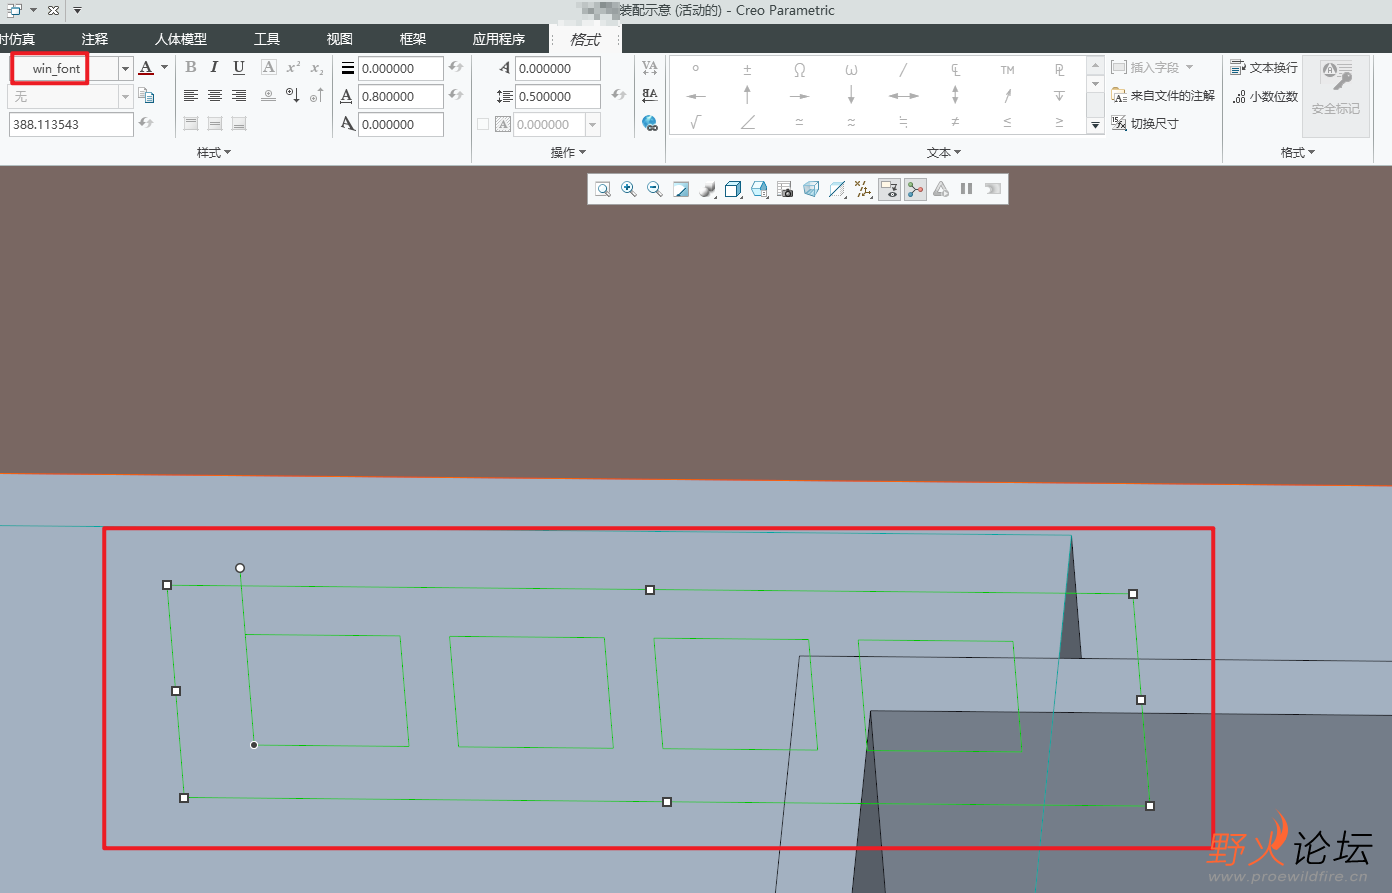1392x893 pixels.
Task: Apply superscript x² formatting
Action: [293, 67]
